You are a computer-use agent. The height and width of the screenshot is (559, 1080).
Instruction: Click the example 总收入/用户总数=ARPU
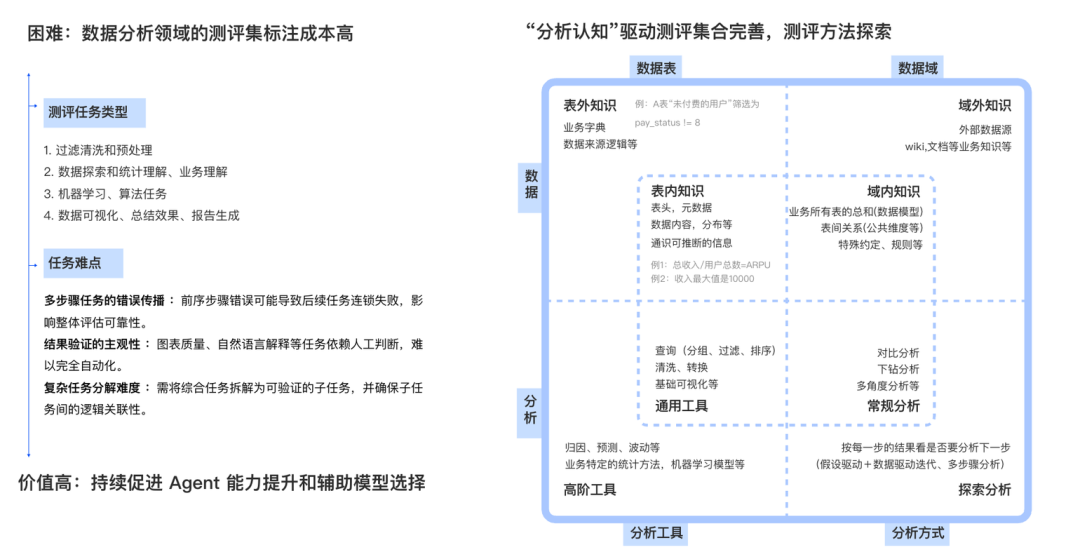[711, 265]
